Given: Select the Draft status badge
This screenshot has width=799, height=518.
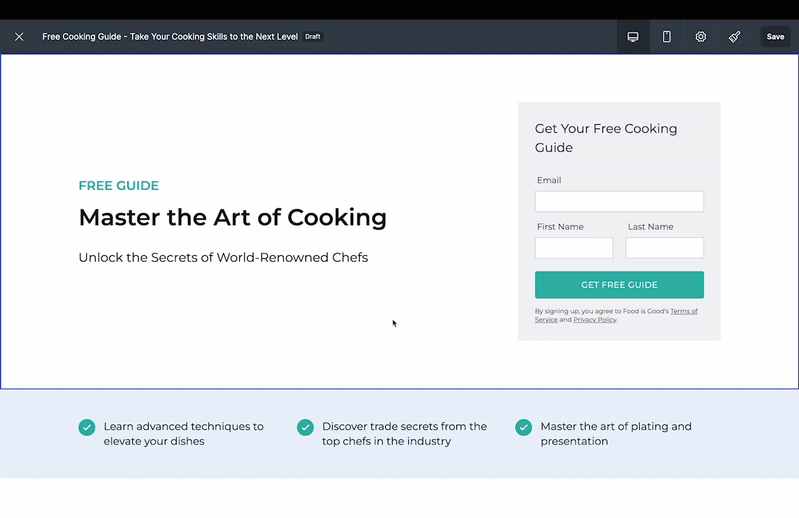Looking at the screenshot, I should point(313,37).
